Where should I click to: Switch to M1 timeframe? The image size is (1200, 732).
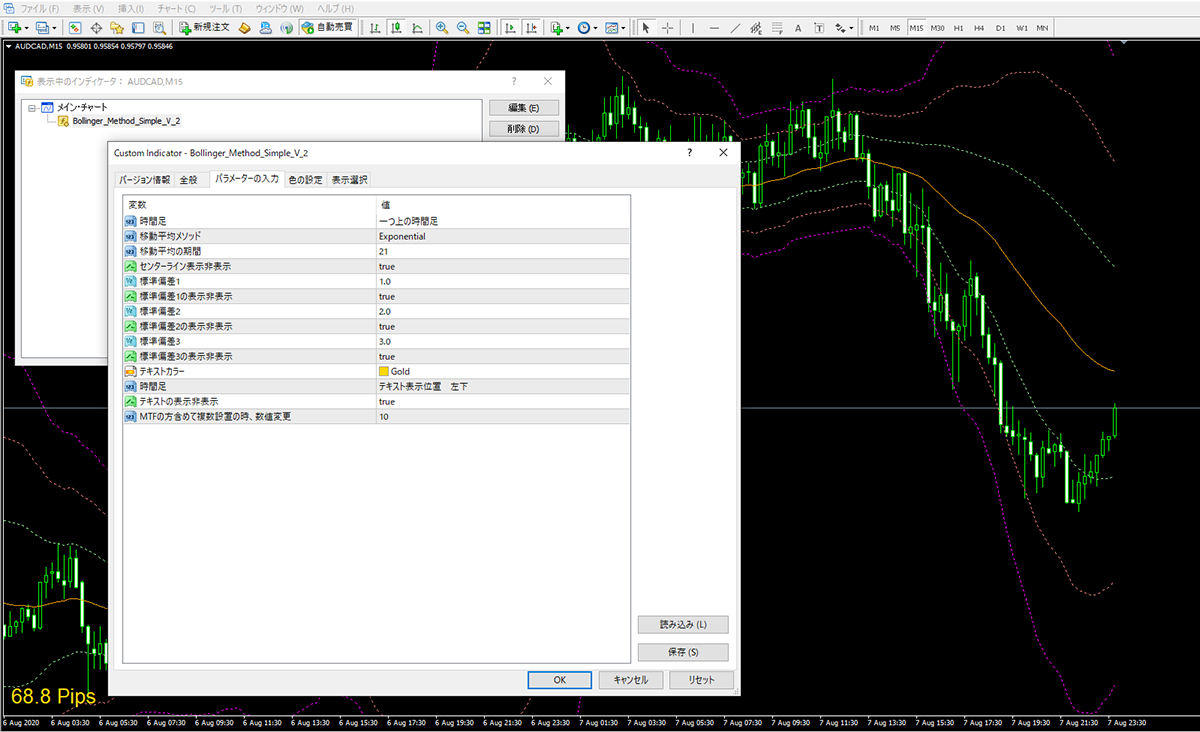pos(874,27)
